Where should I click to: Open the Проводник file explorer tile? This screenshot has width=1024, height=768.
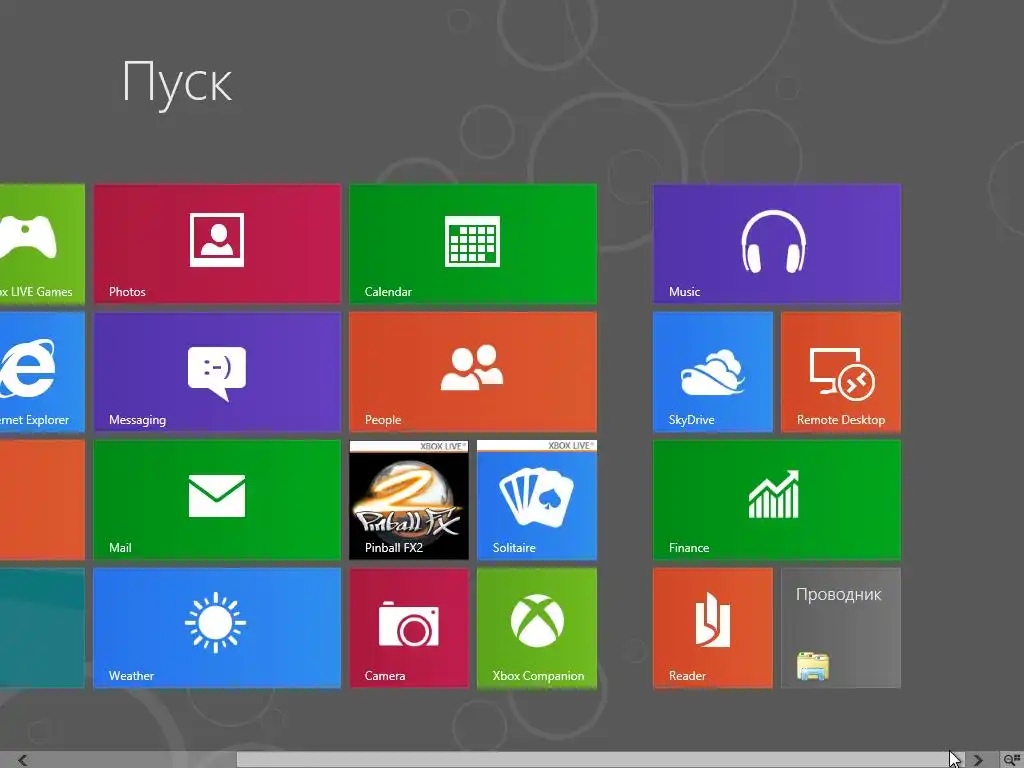click(840, 628)
